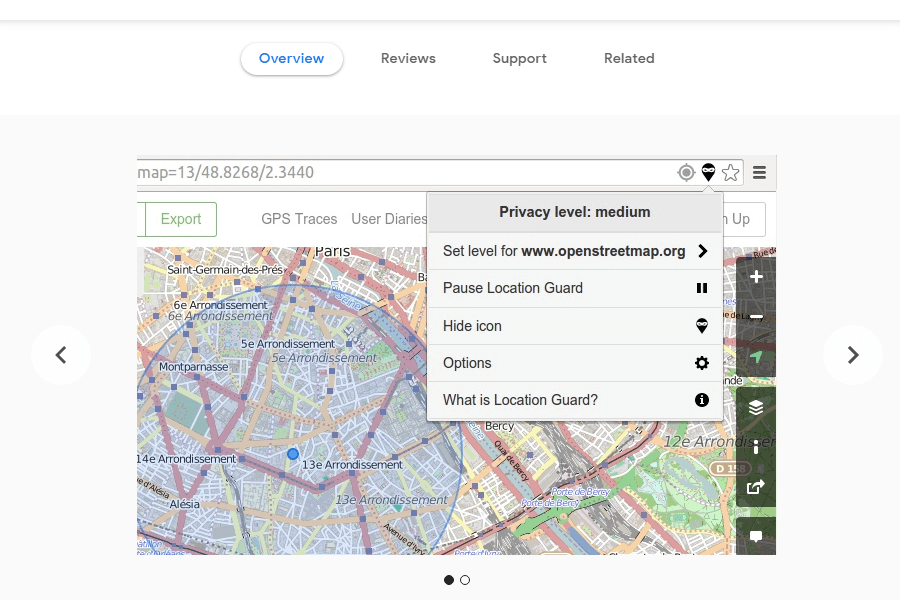Image resolution: width=900 pixels, height=600 pixels.
Task: Switch to the Reviews tab
Action: [x=408, y=58]
